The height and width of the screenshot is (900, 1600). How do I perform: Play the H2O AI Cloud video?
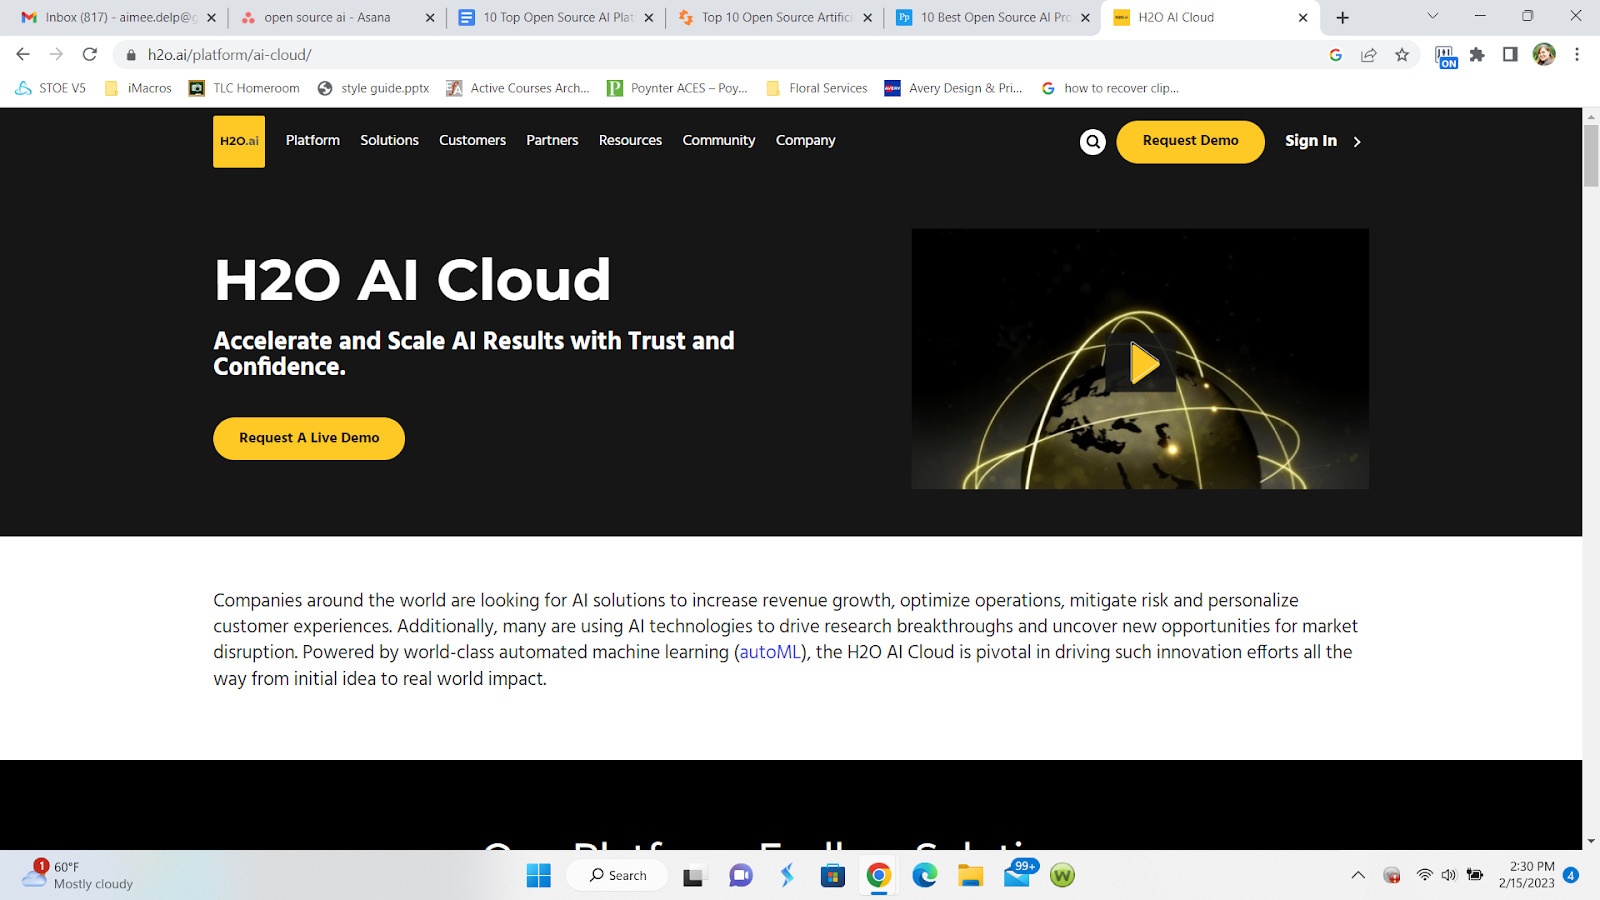(1143, 363)
